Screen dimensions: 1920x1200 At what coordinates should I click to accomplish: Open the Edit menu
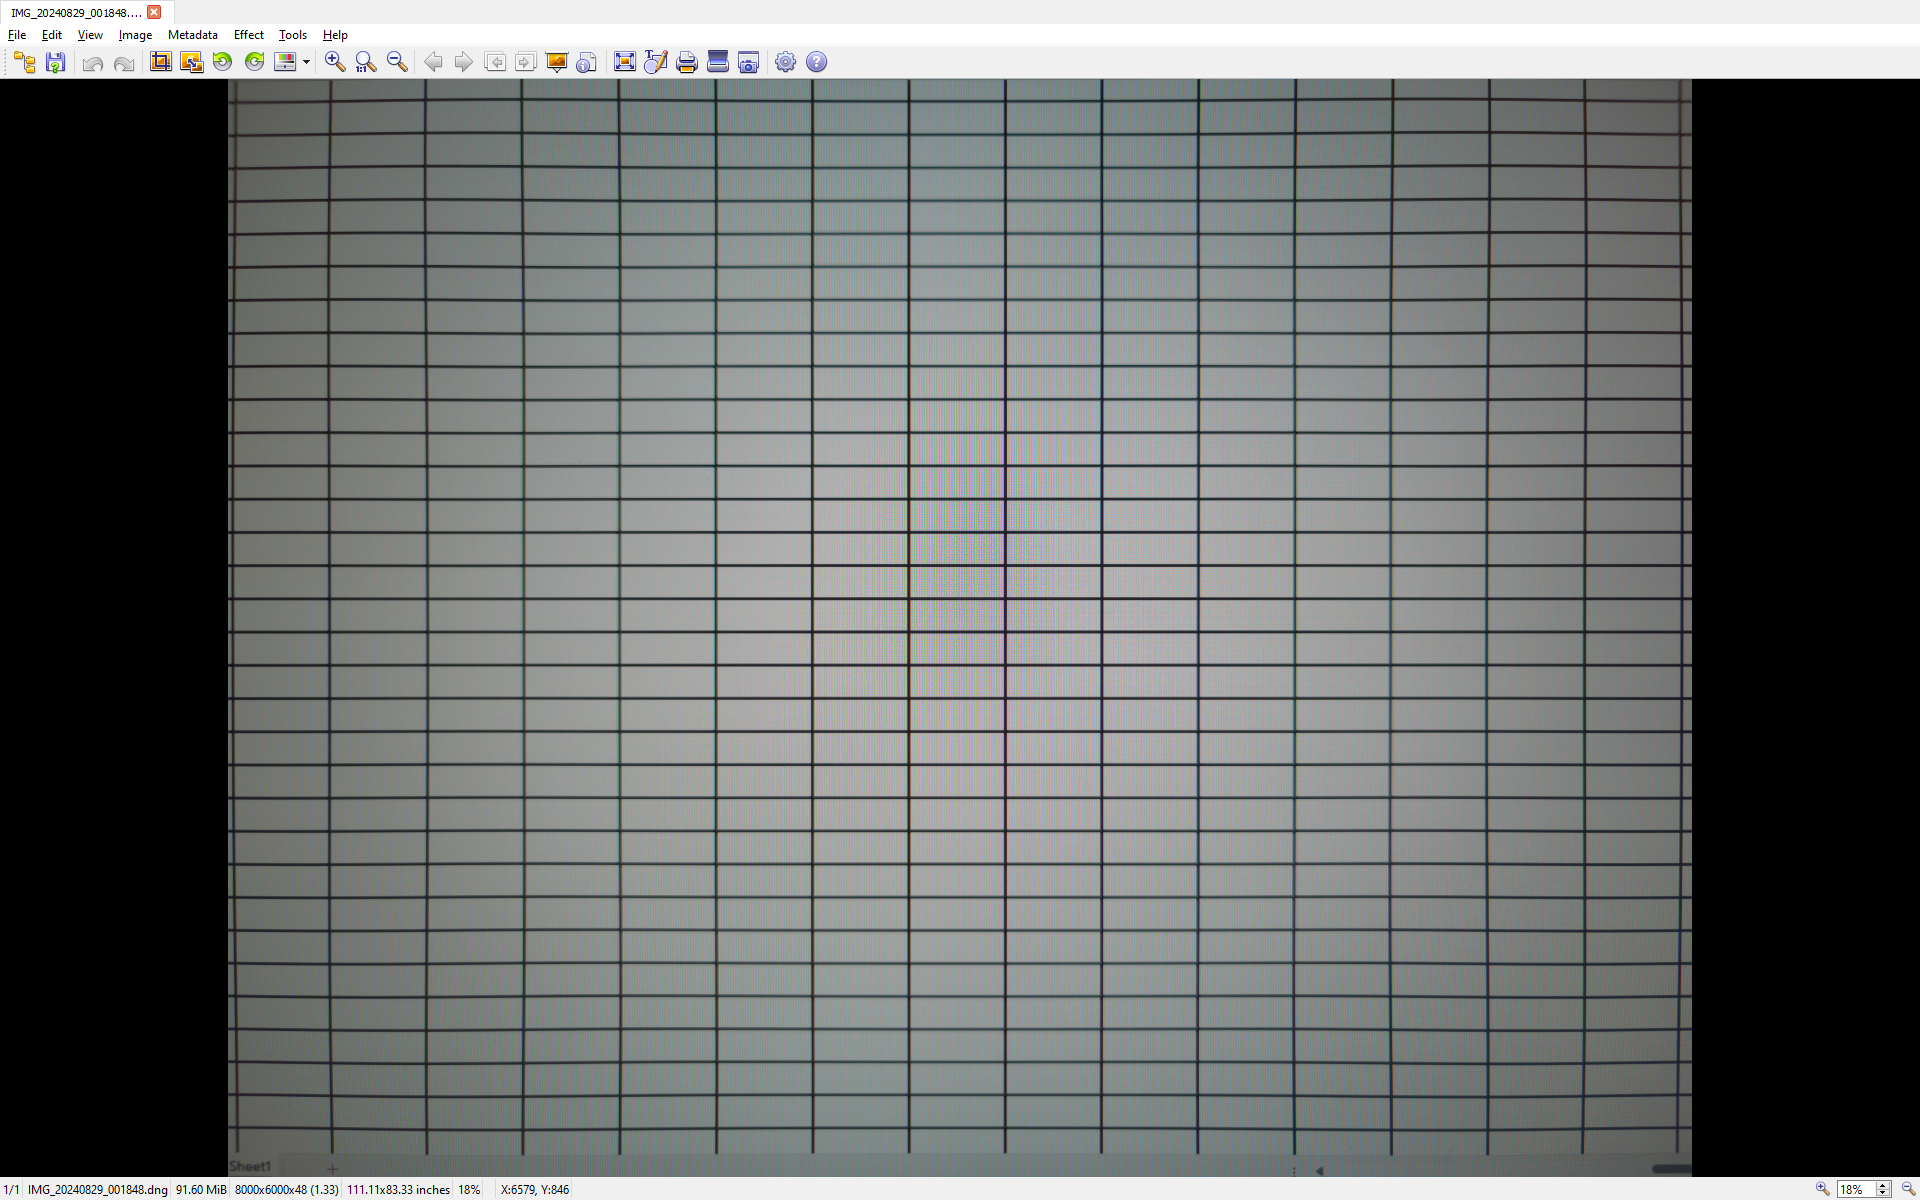click(x=52, y=35)
